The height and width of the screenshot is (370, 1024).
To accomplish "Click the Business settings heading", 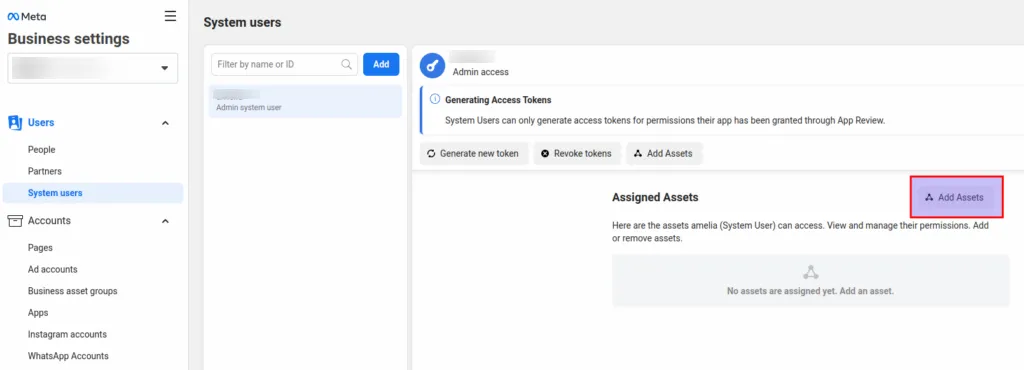I will pyautogui.click(x=69, y=39).
